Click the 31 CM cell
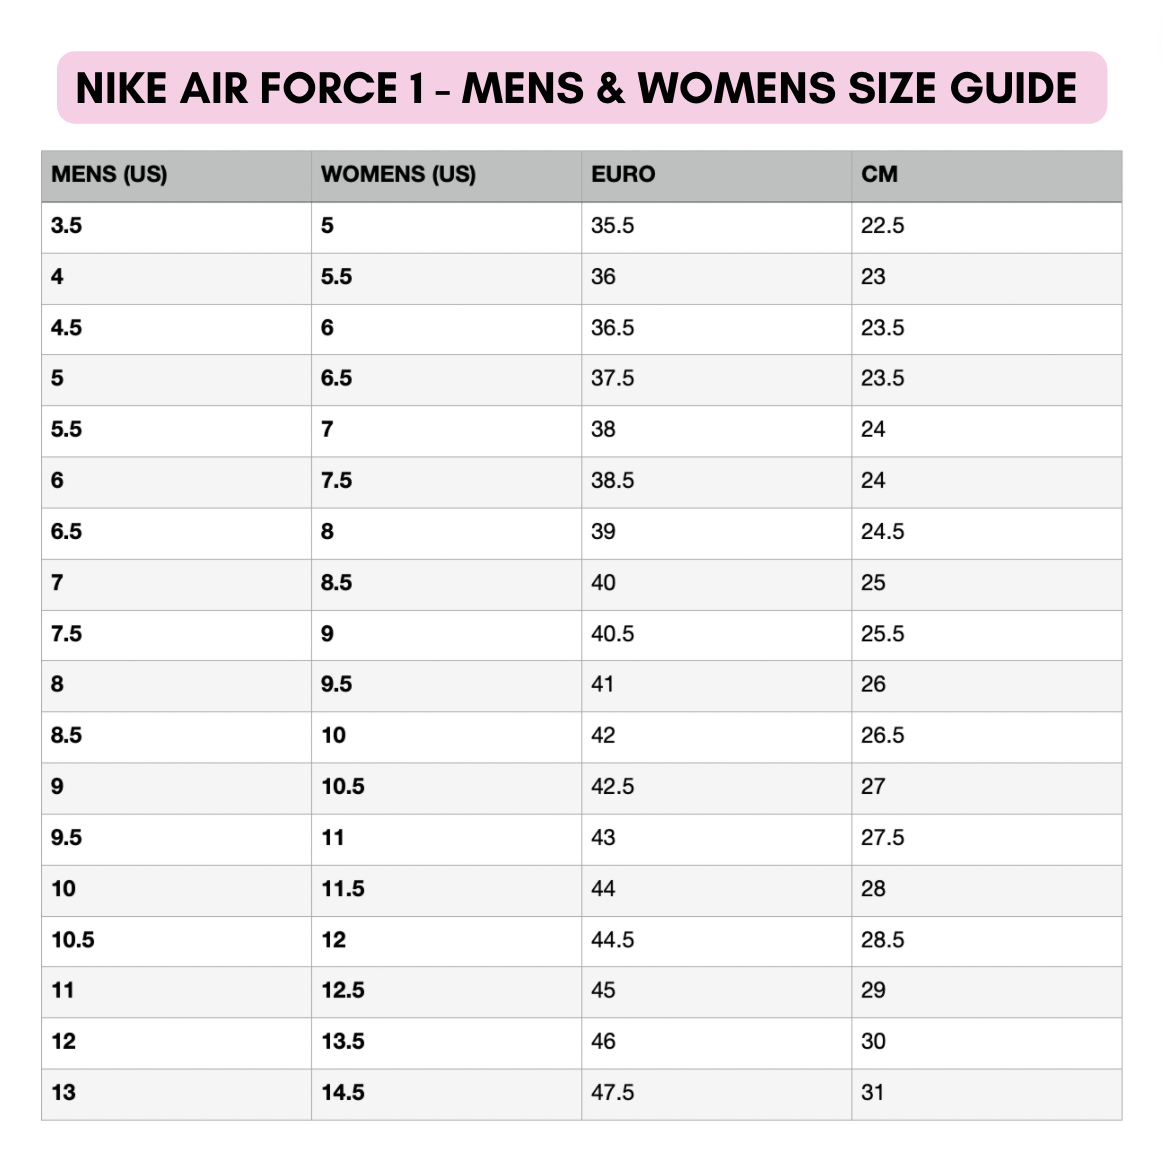 [873, 1093]
